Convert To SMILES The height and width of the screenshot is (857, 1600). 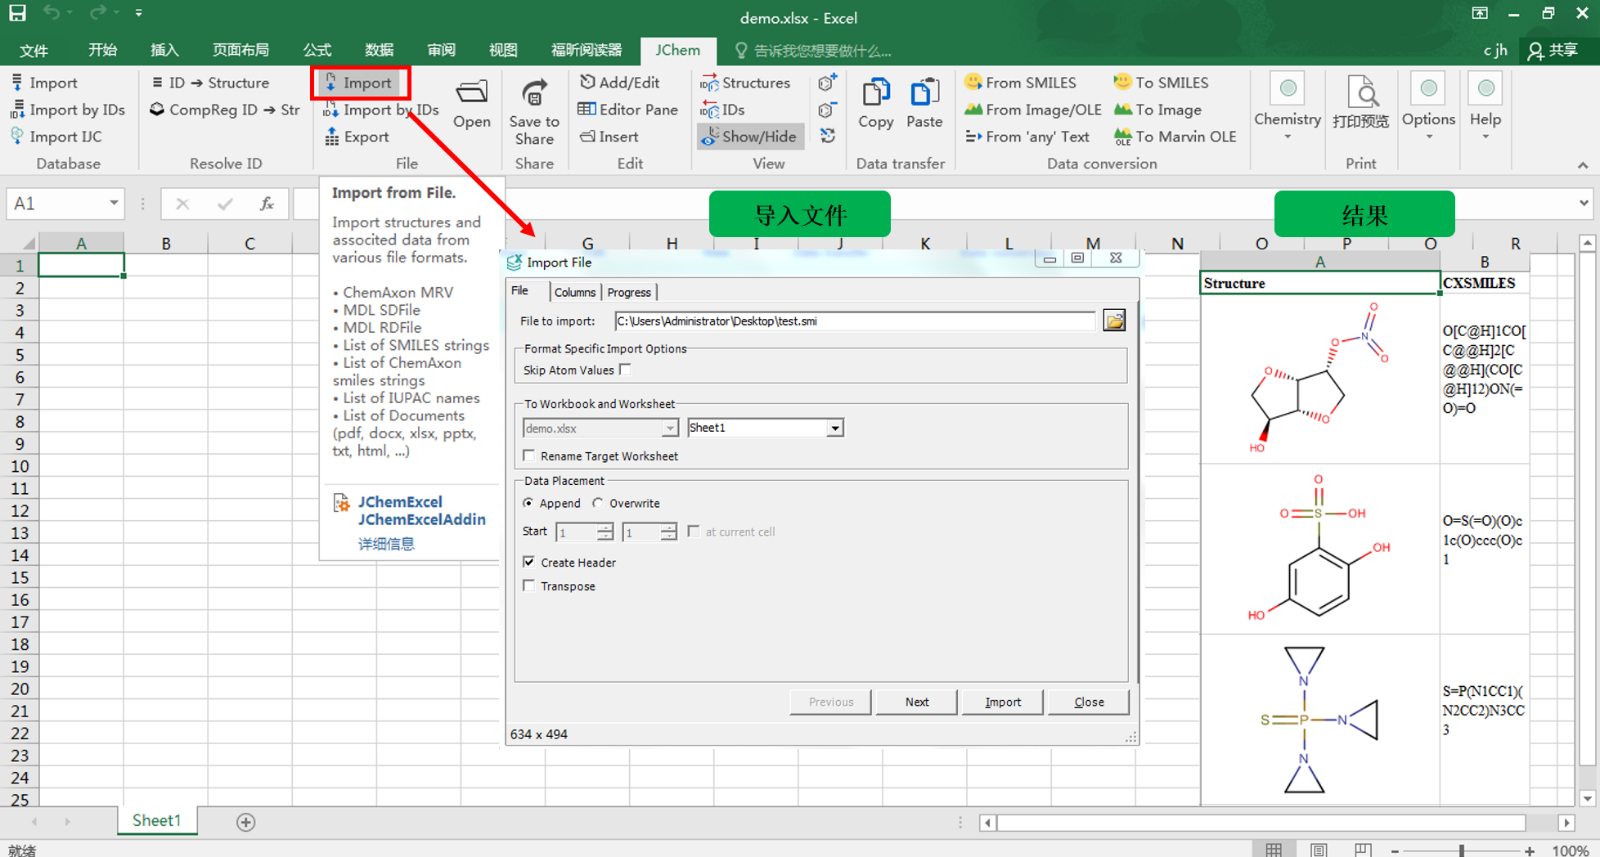point(1161,83)
